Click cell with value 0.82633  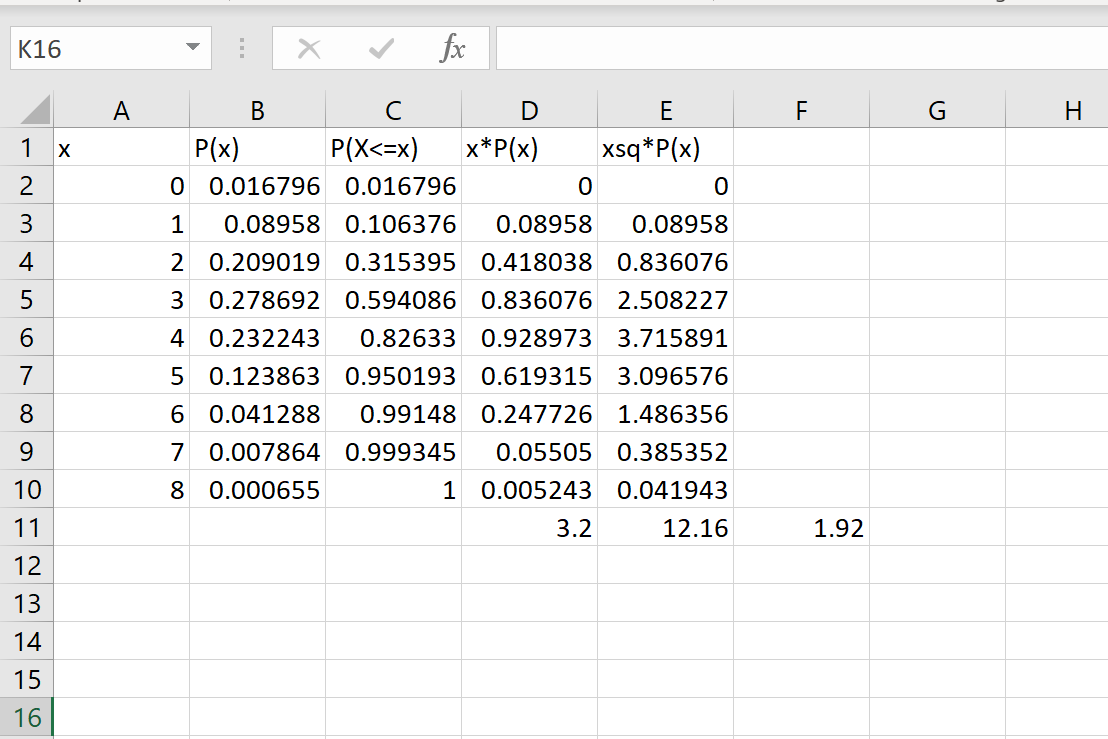(394, 338)
